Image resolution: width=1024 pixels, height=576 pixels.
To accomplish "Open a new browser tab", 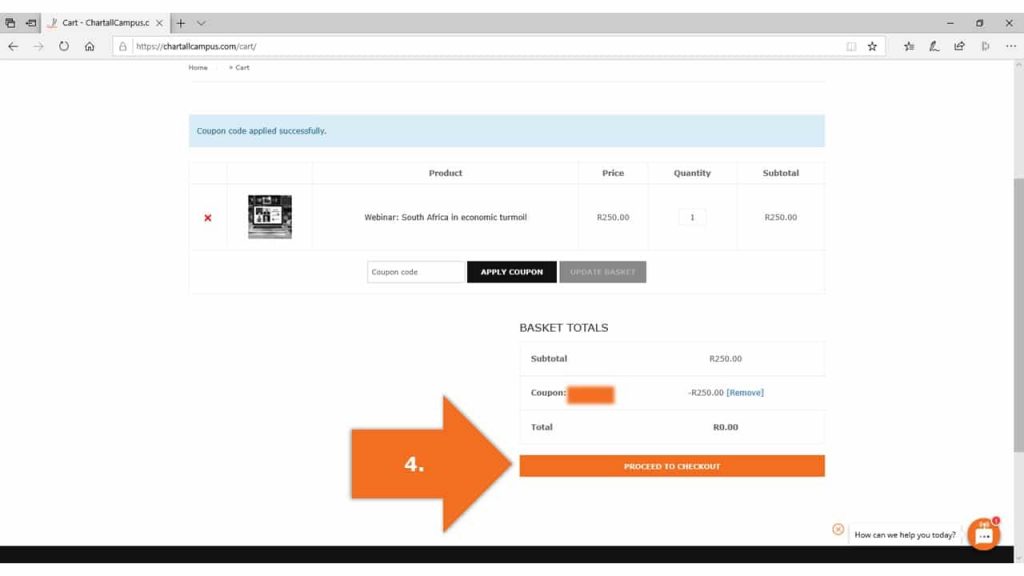I will 181,23.
